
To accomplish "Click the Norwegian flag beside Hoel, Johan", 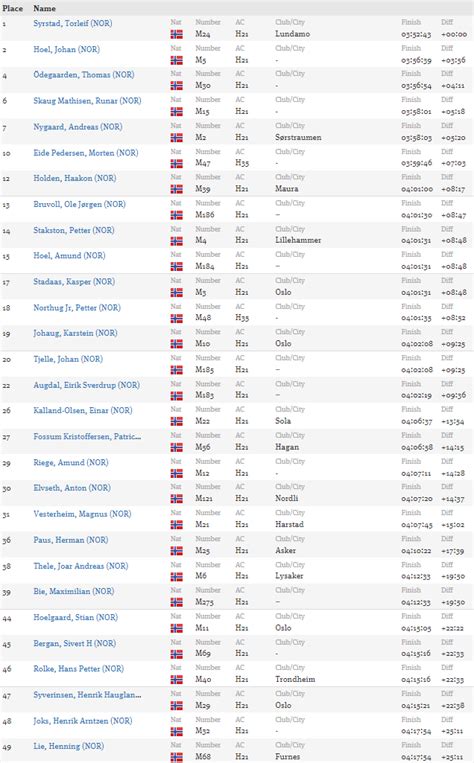I will click(177, 60).
